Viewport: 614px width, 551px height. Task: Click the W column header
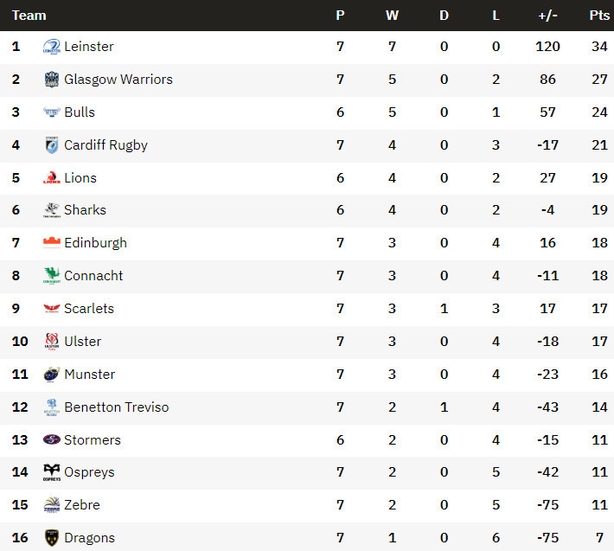392,15
